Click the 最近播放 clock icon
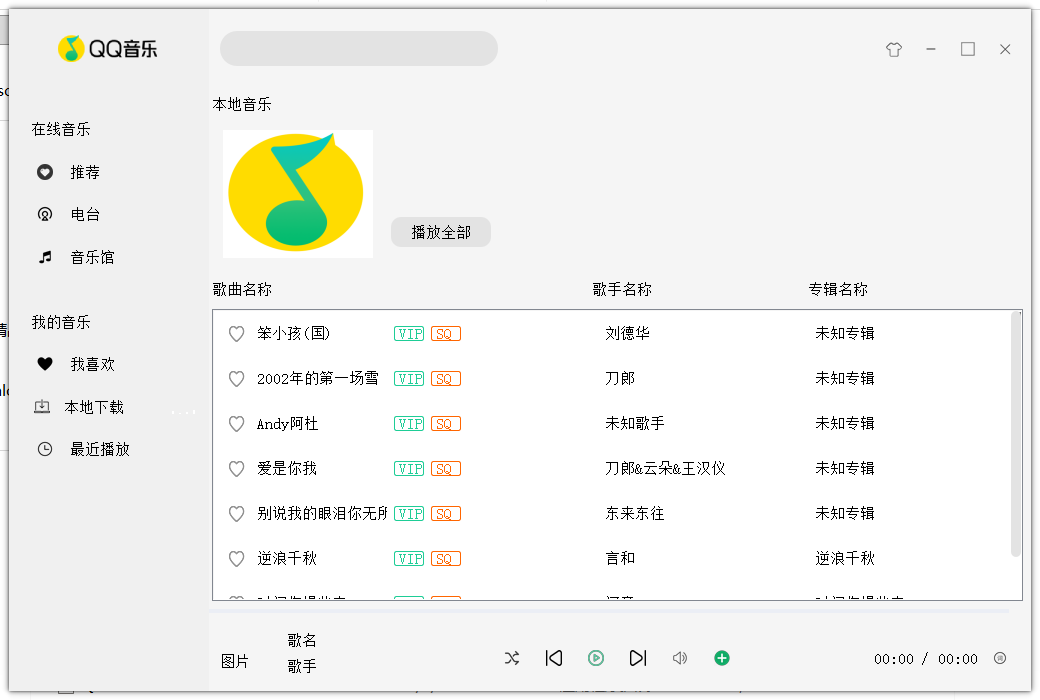The width and height of the screenshot is (1040, 700). click(x=44, y=449)
